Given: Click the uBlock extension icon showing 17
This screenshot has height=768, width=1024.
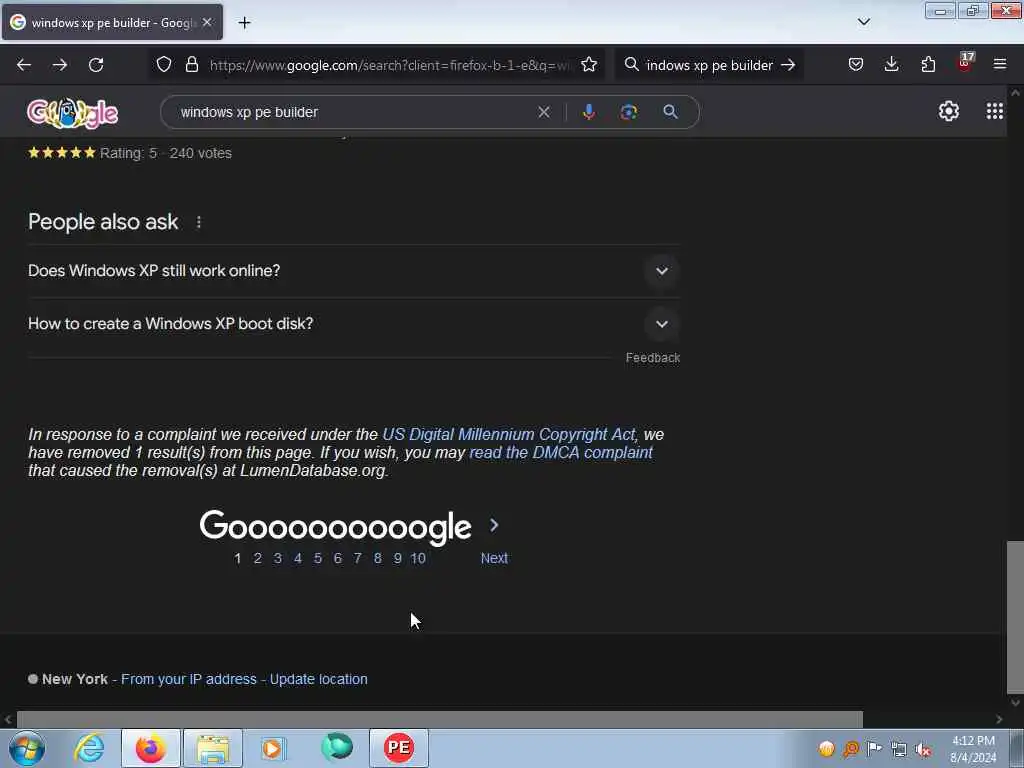Looking at the screenshot, I should point(965,63).
